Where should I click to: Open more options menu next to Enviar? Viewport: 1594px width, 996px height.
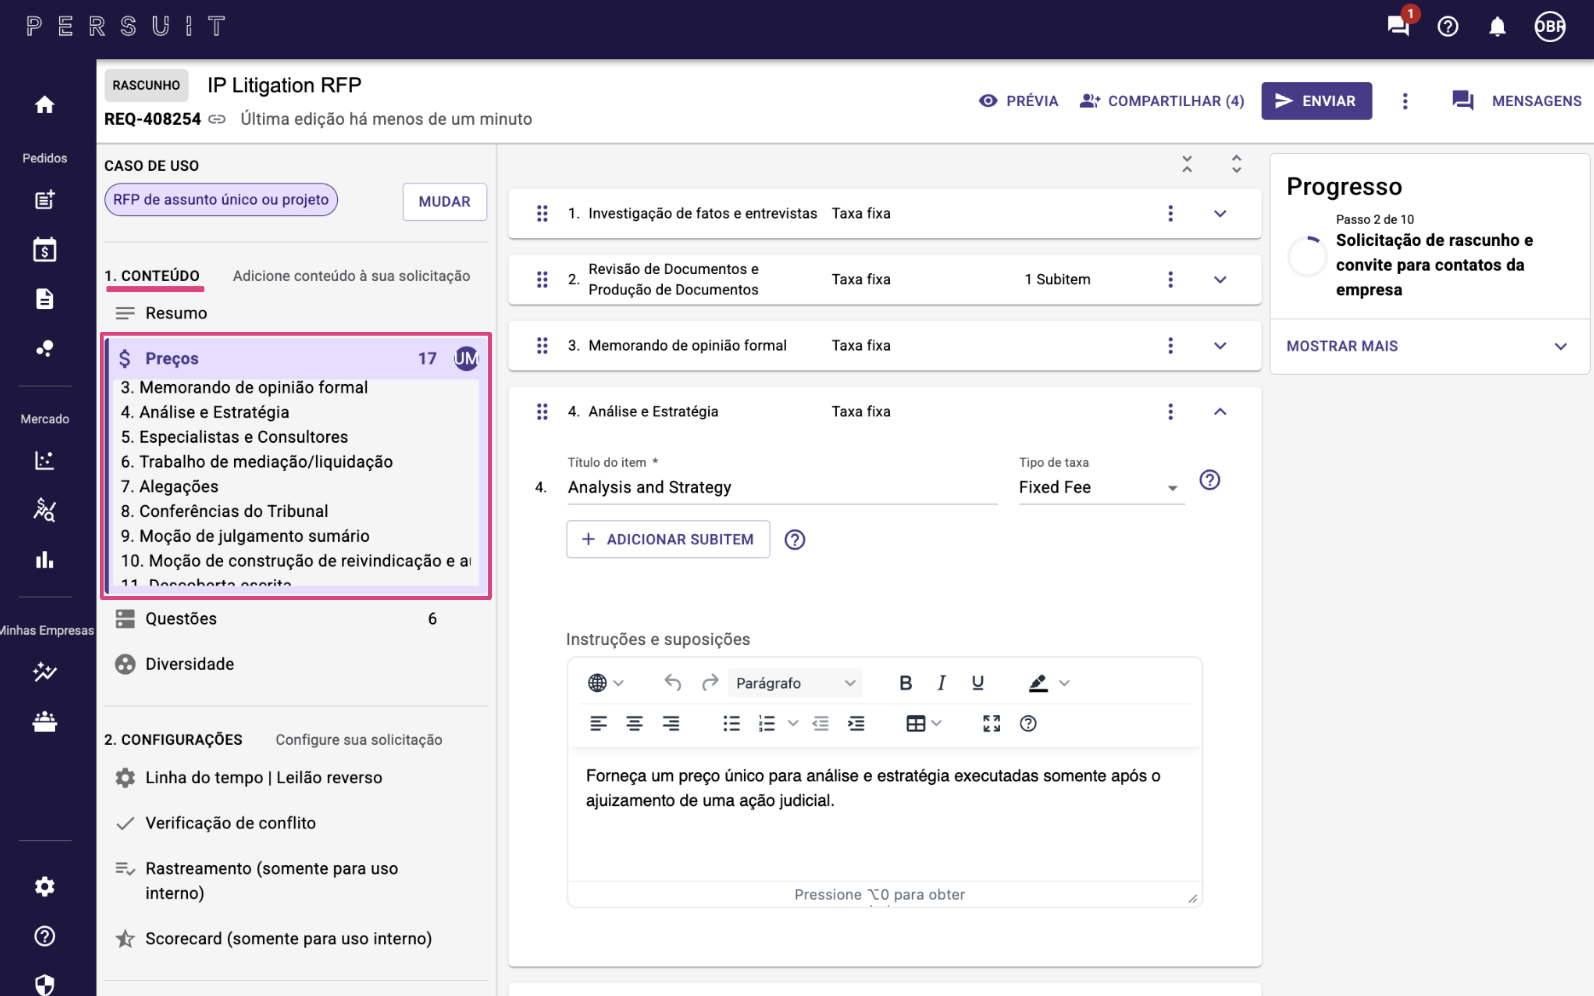1405,101
